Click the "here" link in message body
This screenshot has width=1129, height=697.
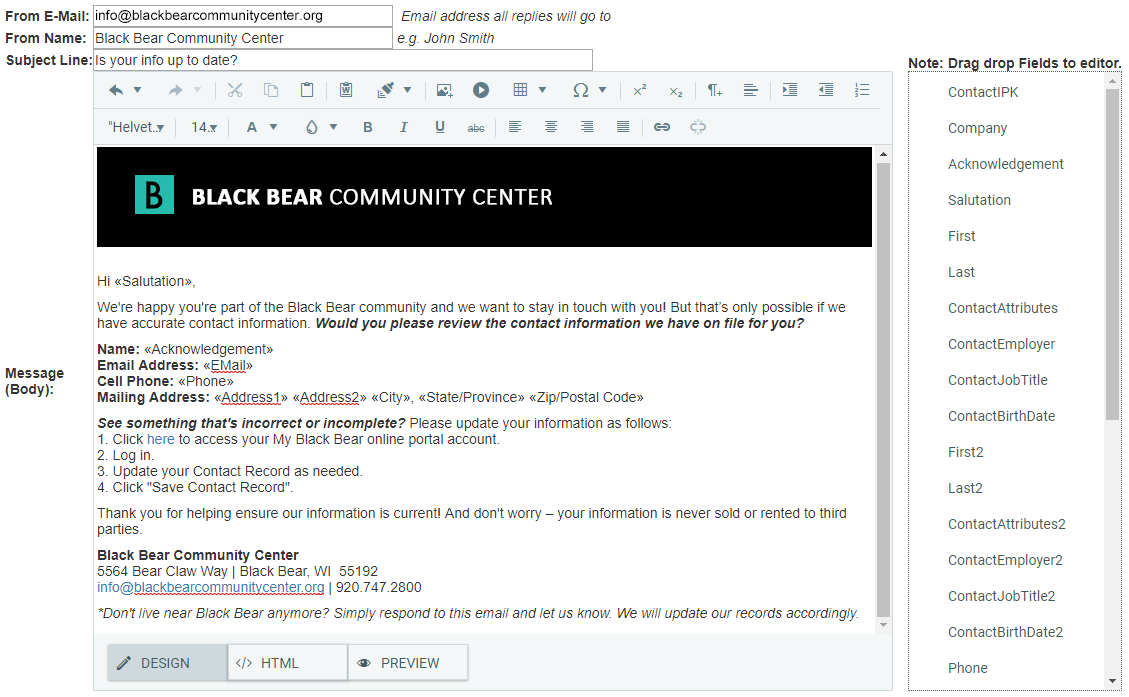click(161, 439)
